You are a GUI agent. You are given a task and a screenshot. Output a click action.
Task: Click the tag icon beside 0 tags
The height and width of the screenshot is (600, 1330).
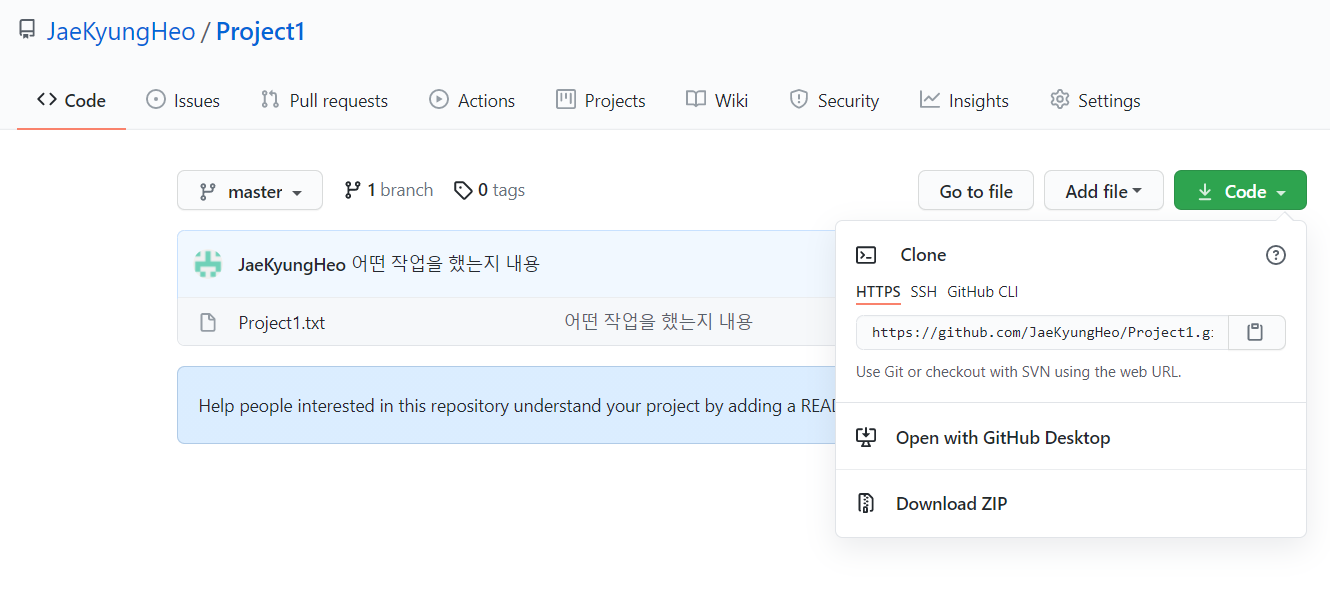pos(463,190)
